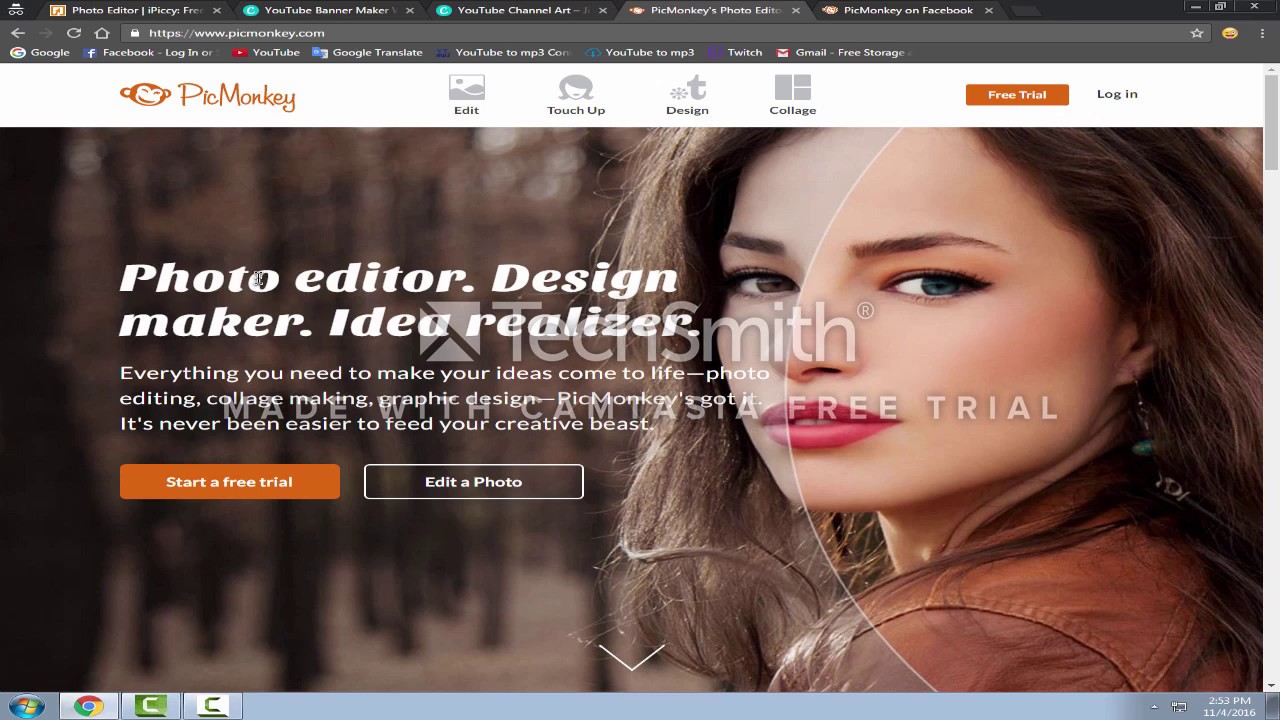Open Gmail Free Storage bookmark
The height and width of the screenshot is (720, 1280).
click(x=842, y=52)
